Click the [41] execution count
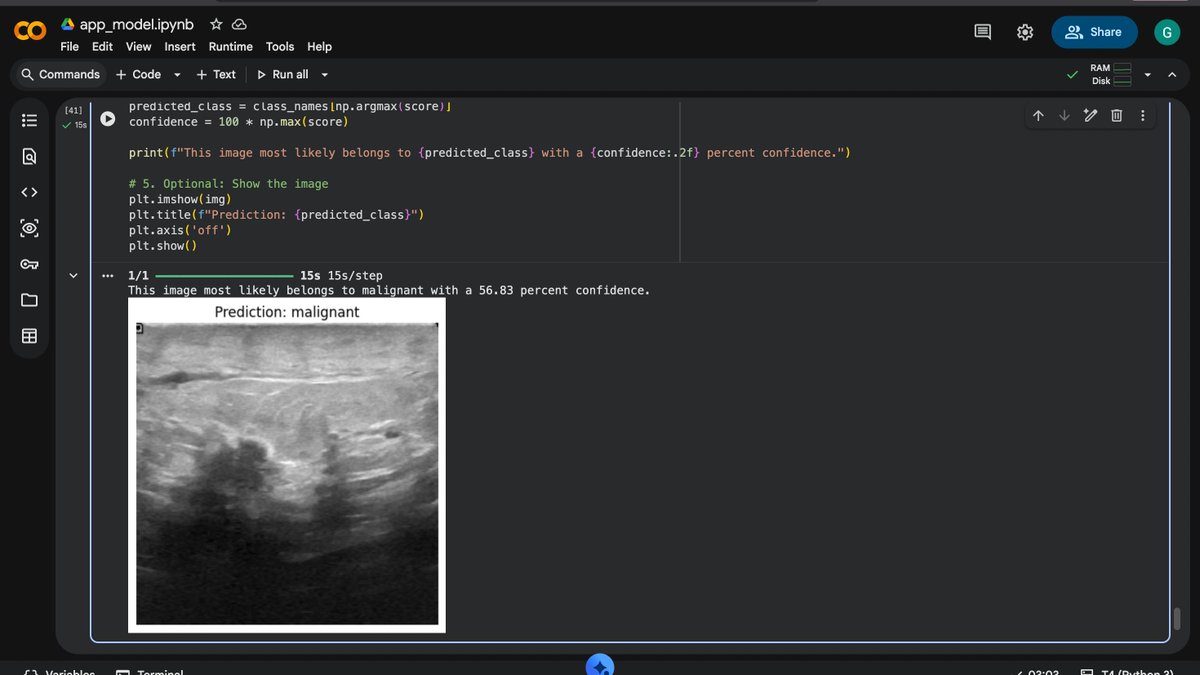Viewport: 1200px width, 675px height. 73,110
